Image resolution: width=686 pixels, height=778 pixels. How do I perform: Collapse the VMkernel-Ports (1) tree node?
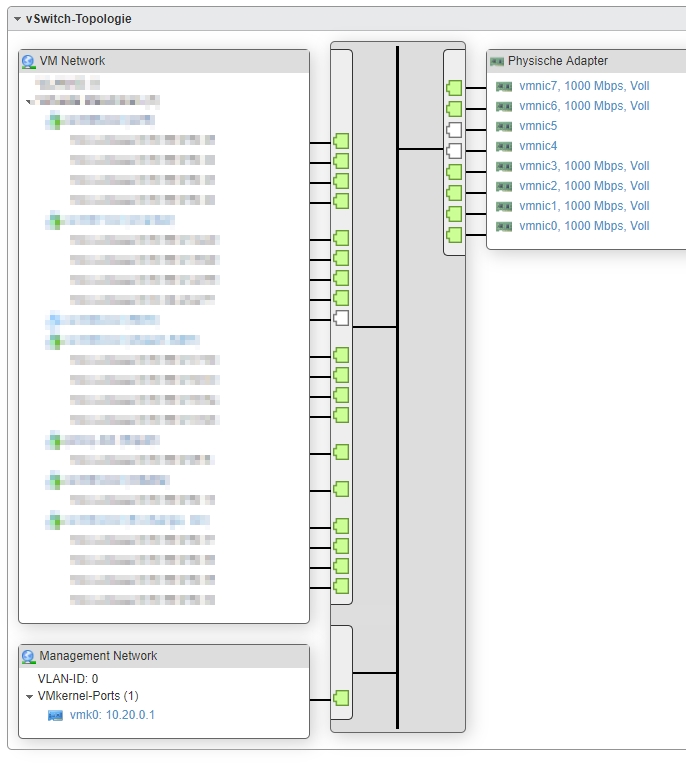(29, 697)
